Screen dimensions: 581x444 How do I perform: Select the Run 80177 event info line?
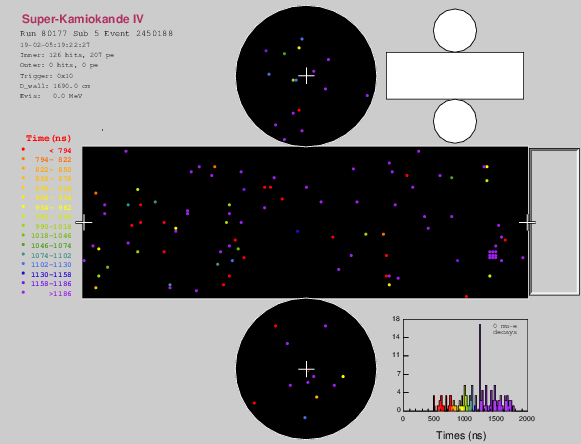pos(97,33)
